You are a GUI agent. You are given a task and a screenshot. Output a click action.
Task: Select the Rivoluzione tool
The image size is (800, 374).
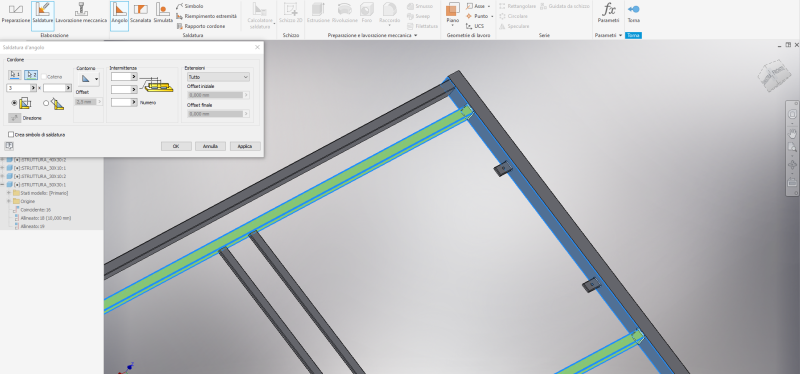tap(344, 14)
